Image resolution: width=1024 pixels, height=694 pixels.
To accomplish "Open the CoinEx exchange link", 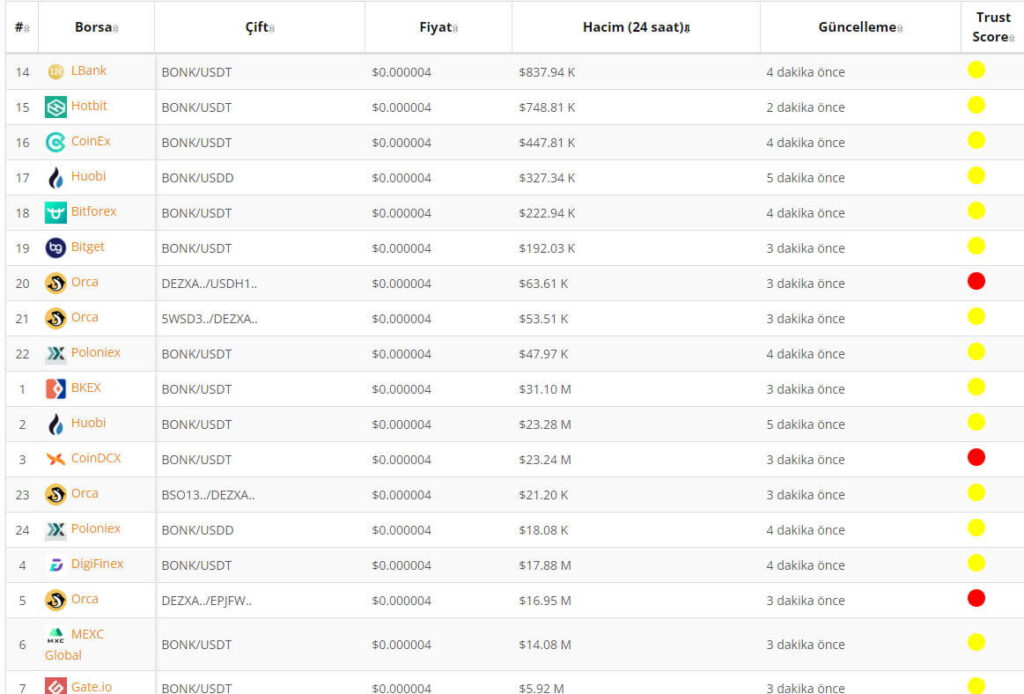I will click(91, 141).
